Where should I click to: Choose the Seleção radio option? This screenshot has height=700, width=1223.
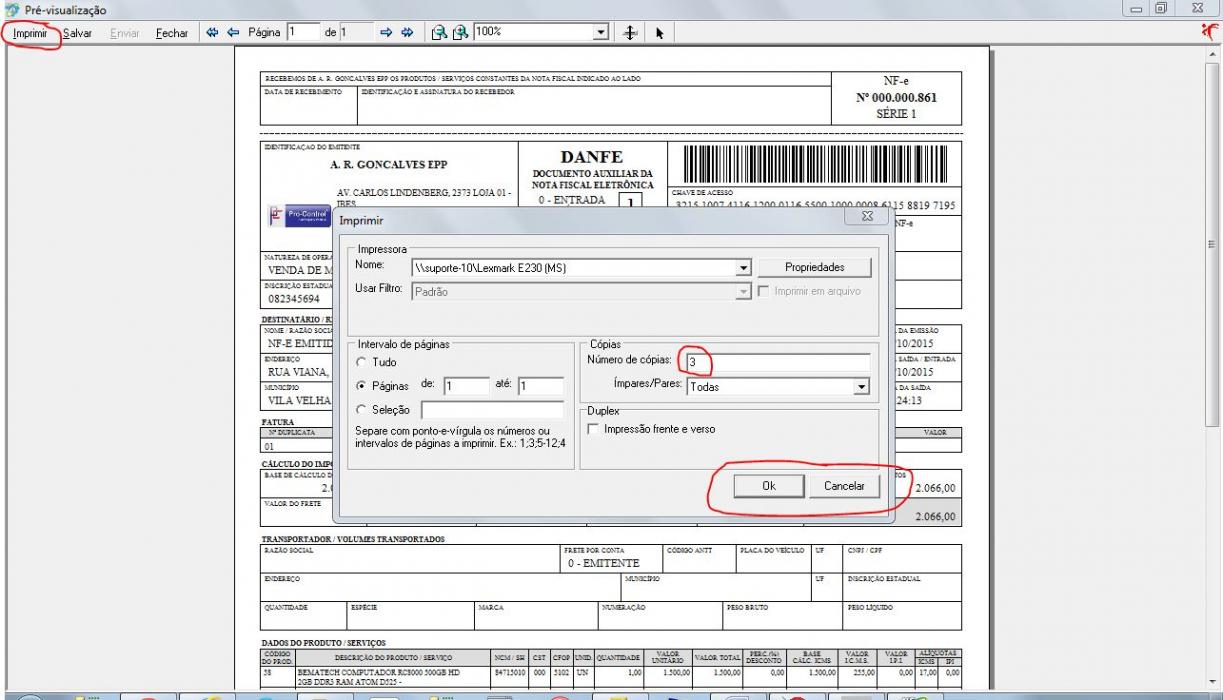click(361, 409)
